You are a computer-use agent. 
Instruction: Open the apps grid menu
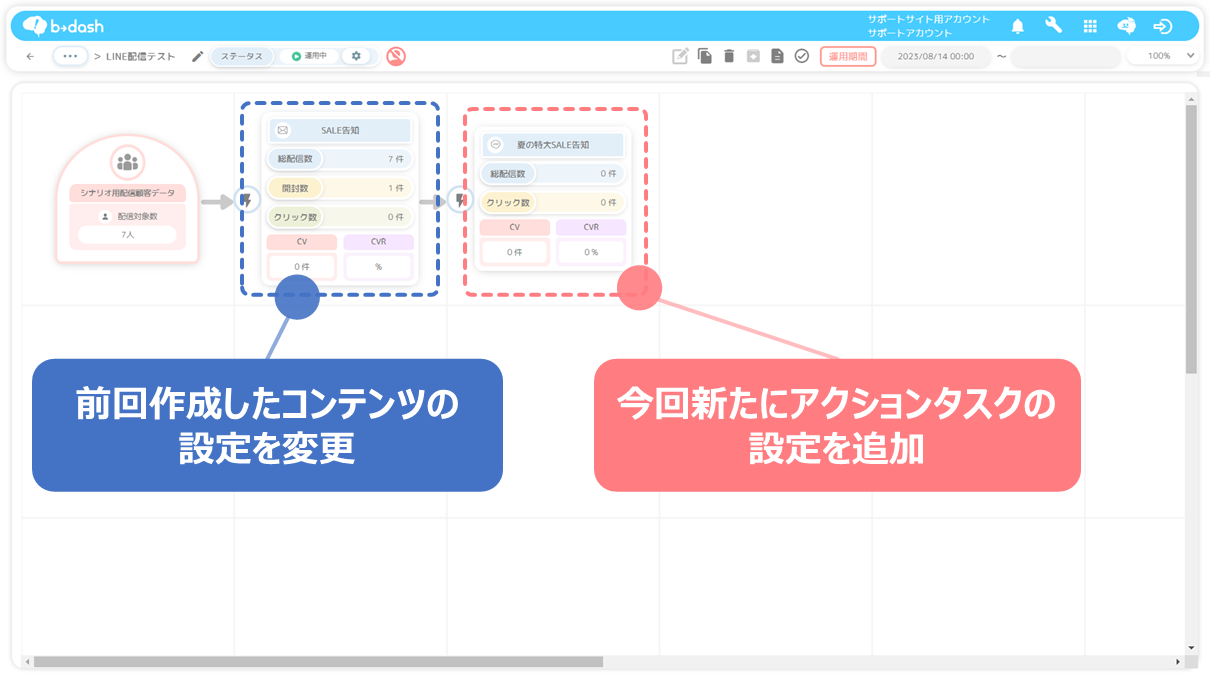click(x=1090, y=26)
